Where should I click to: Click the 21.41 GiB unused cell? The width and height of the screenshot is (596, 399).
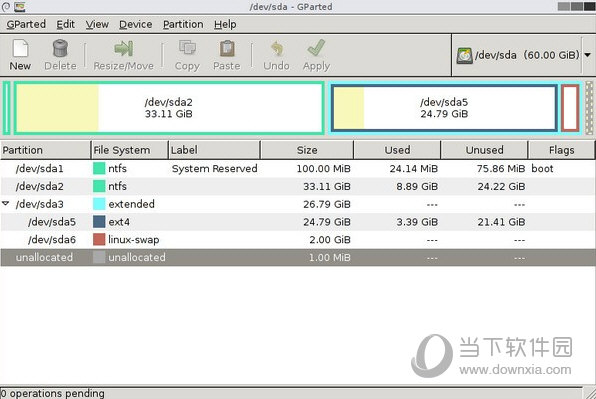pos(501,222)
